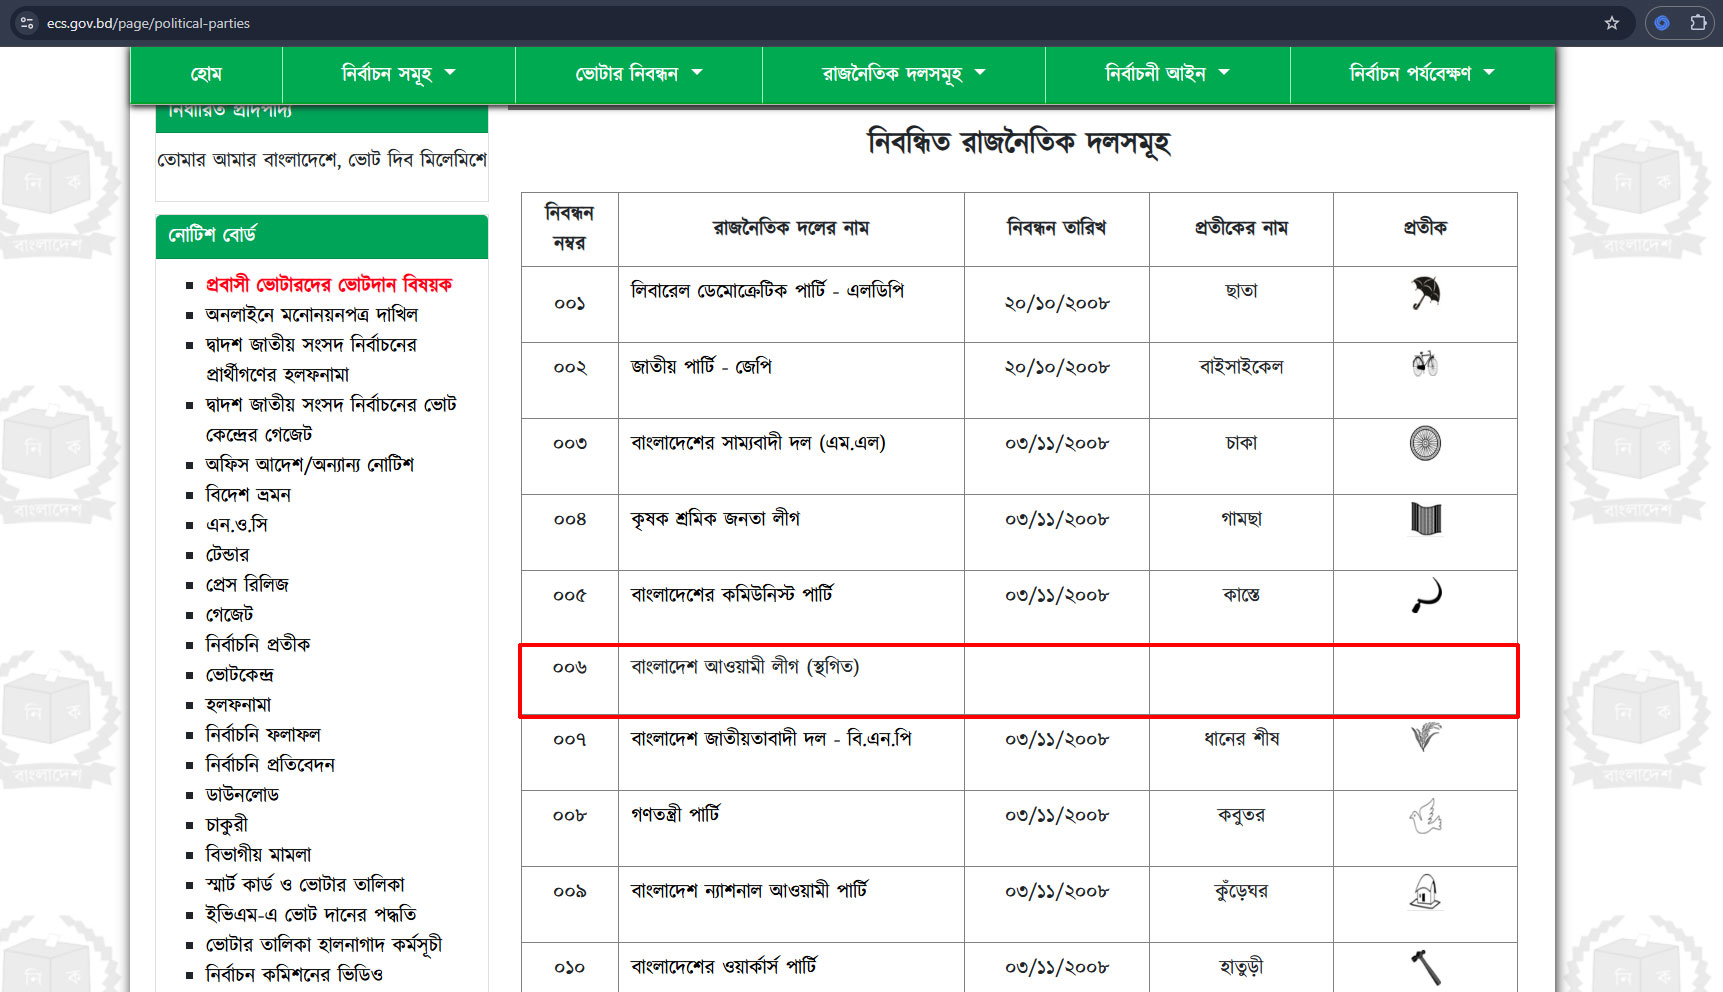The width and height of the screenshot is (1723, 992).
Task: Open the হলফনামা link in notice board
Action: [x=238, y=705]
